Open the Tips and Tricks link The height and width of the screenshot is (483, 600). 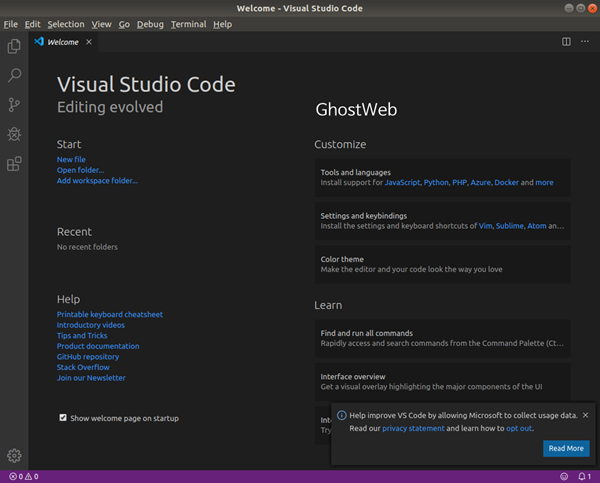82,336
